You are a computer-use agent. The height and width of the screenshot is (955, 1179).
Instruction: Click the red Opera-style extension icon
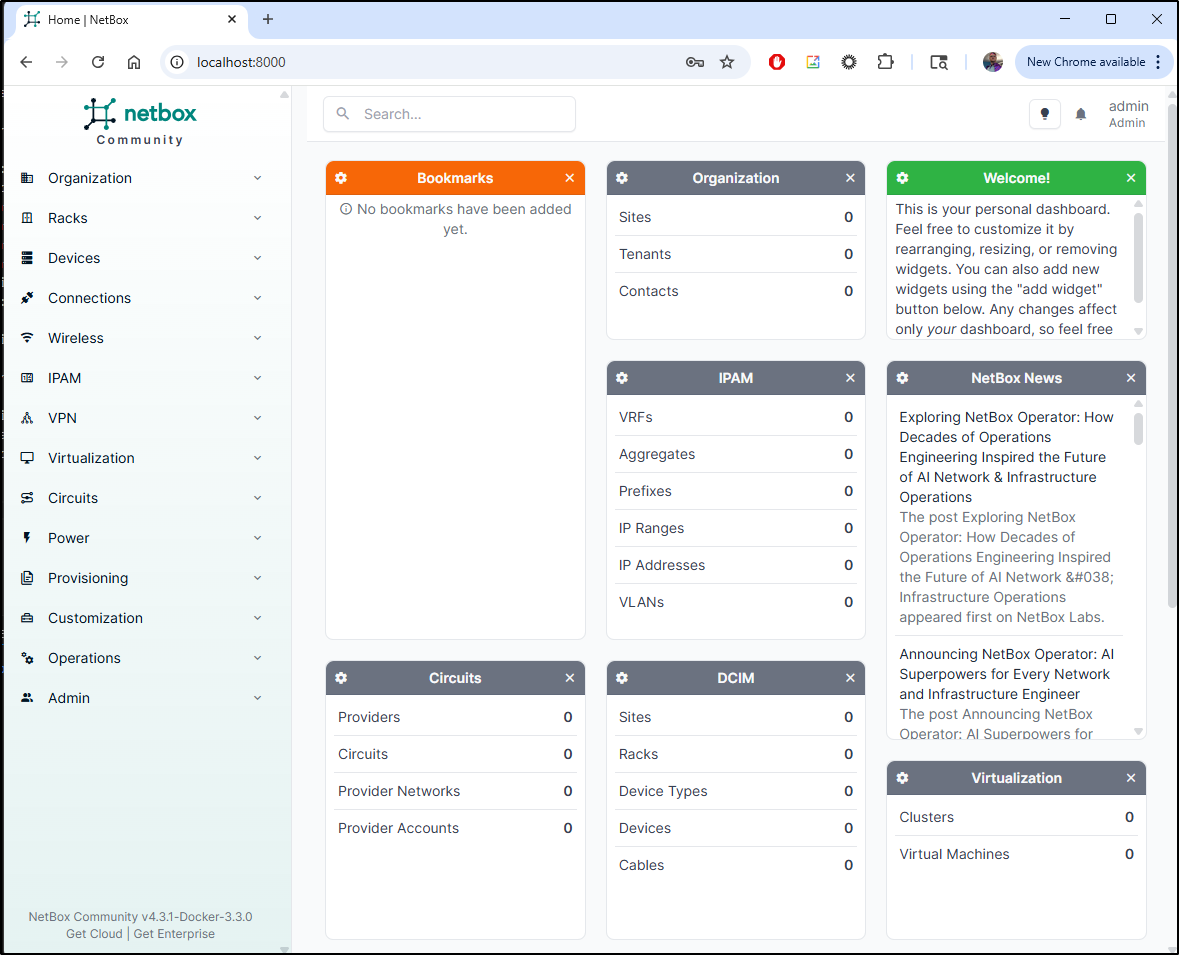pos(777,62)
